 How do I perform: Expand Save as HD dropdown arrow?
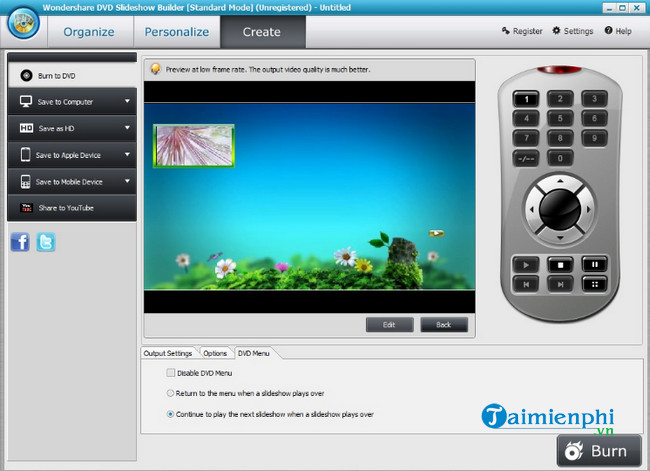(127, 128)
